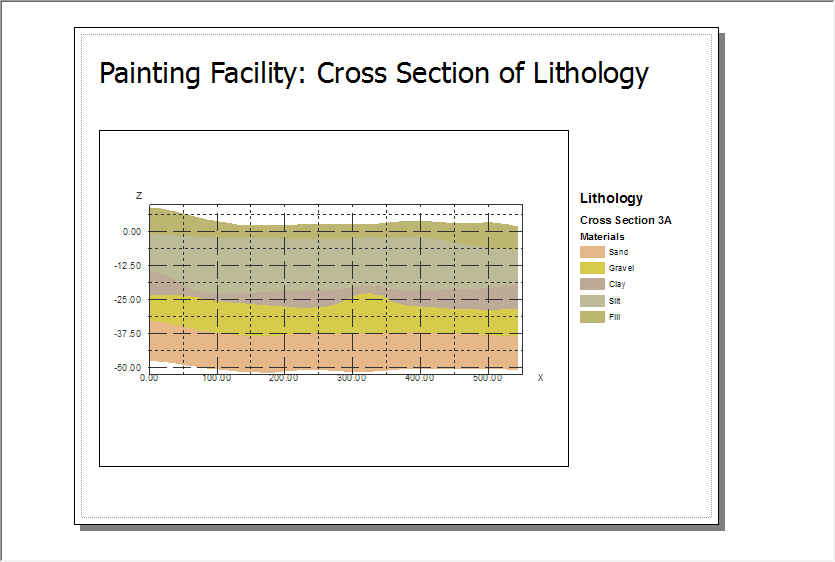Select the 'Lithology' legend heading
Image resolution: width=835 pixels, height=562 pixels.
pos(611,199)
